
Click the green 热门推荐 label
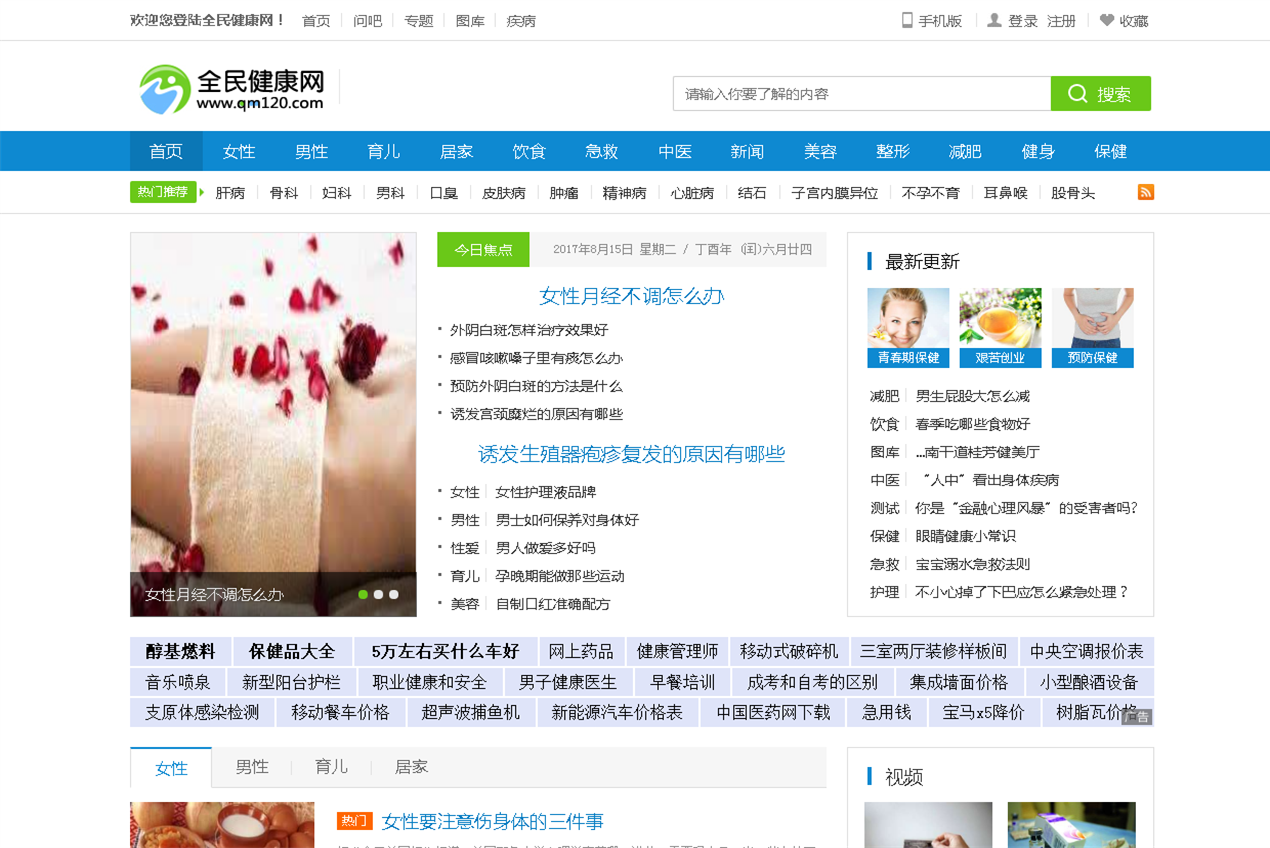(163, 192)
